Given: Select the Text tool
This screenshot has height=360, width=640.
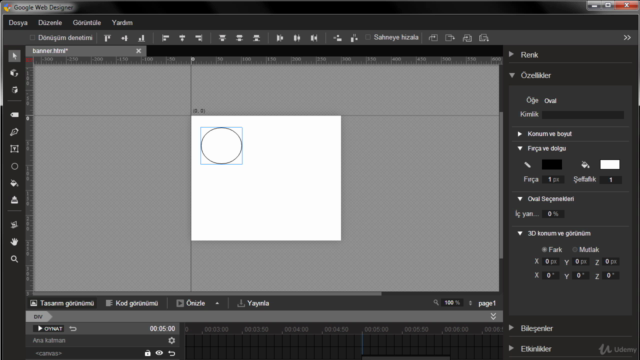Looking at the screenshot, I should (x=14, y=149).
